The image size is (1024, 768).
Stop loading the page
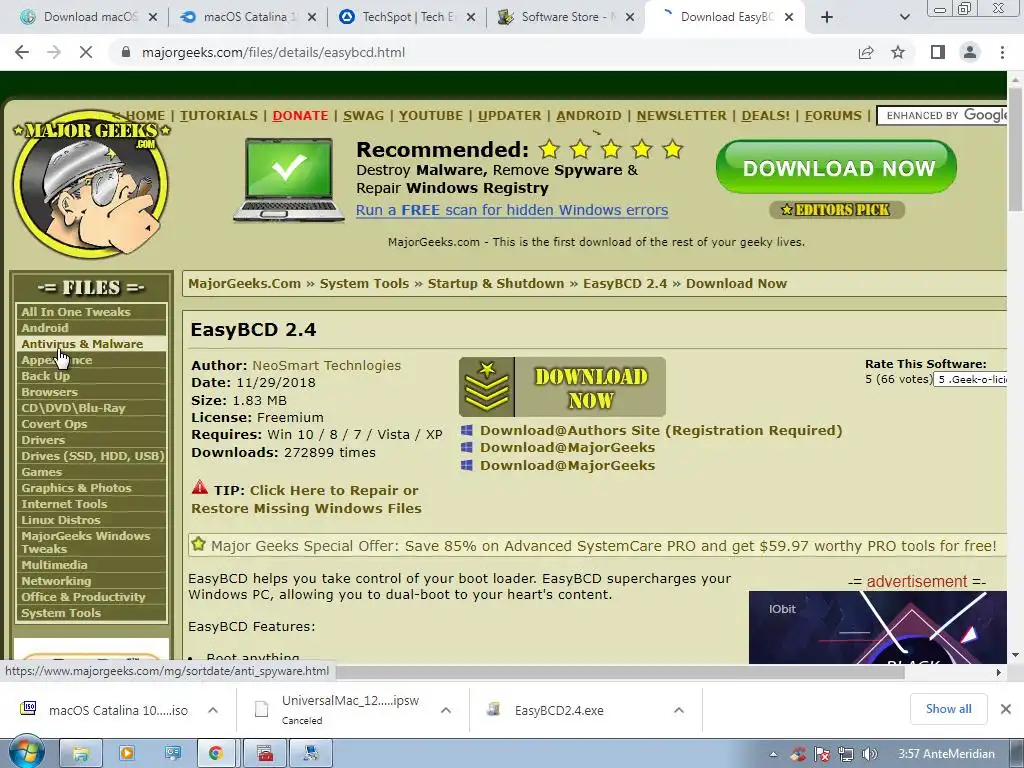click(86, 52)
